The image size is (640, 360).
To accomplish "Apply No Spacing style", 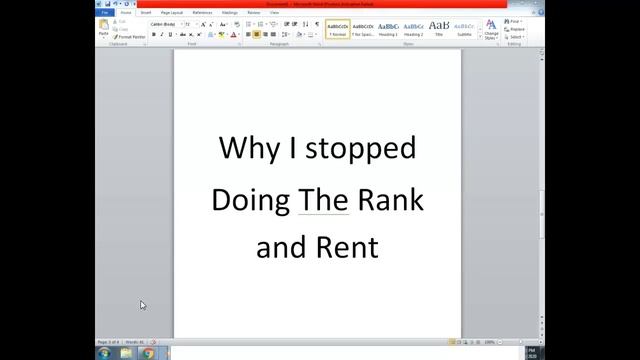I will [x=363, y=29].
